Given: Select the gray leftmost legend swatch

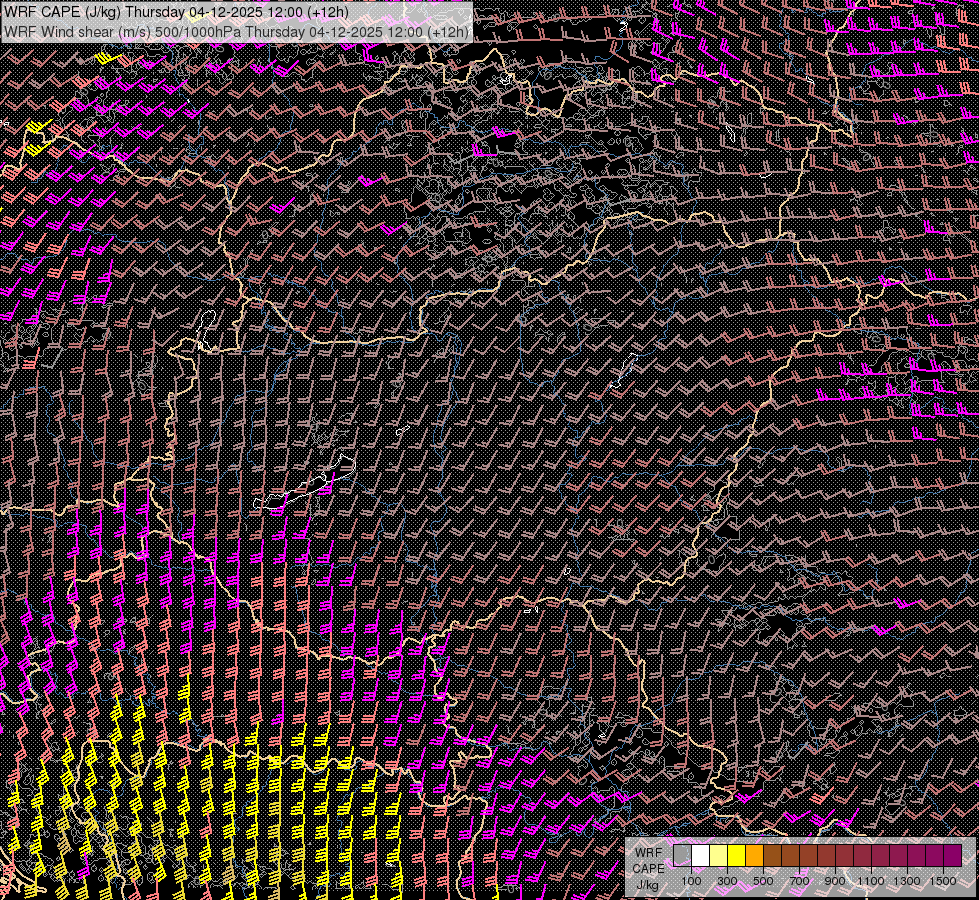Looking at the screenshot, I should coord(682,855).
